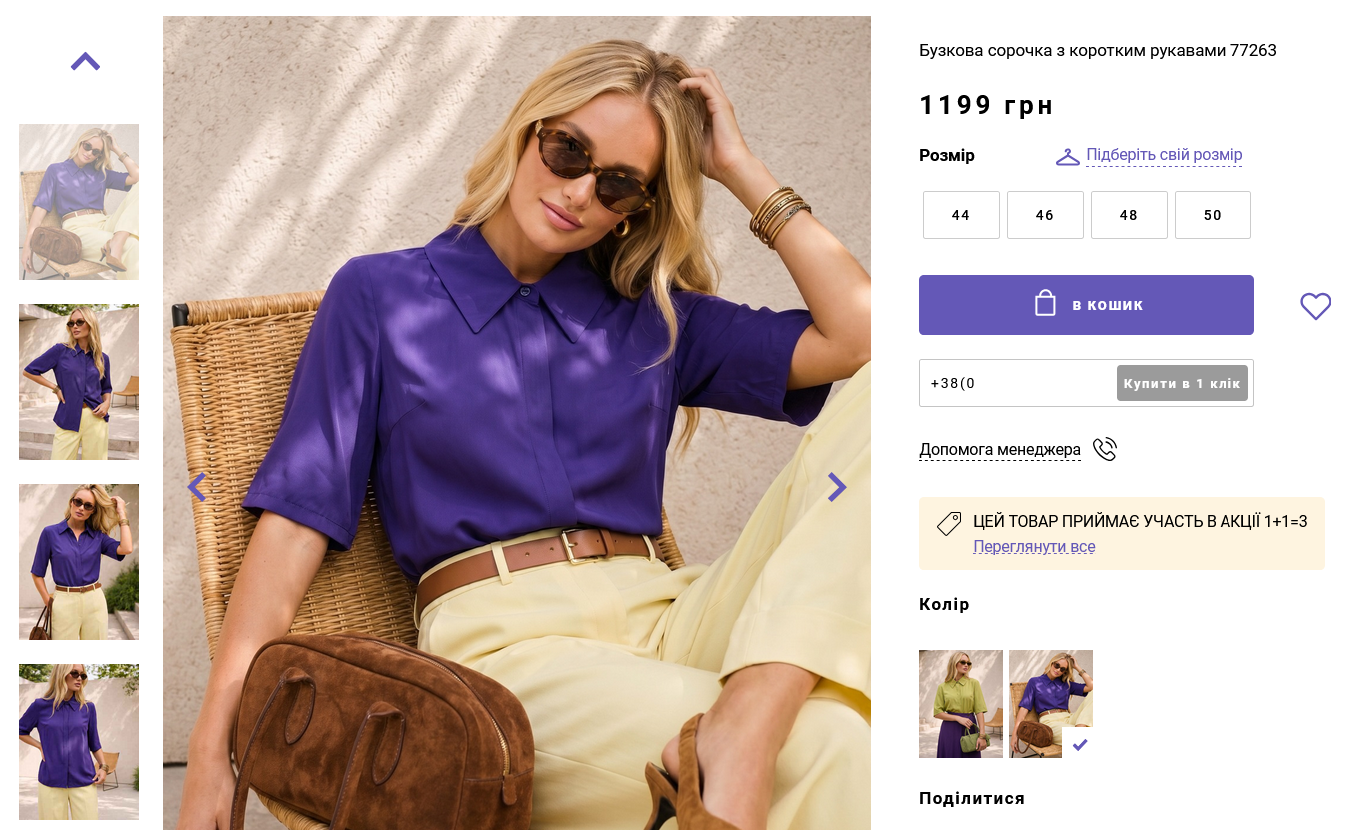Select size 44
This screenshot has width=1353, height=830.
[x=961, y=215]
